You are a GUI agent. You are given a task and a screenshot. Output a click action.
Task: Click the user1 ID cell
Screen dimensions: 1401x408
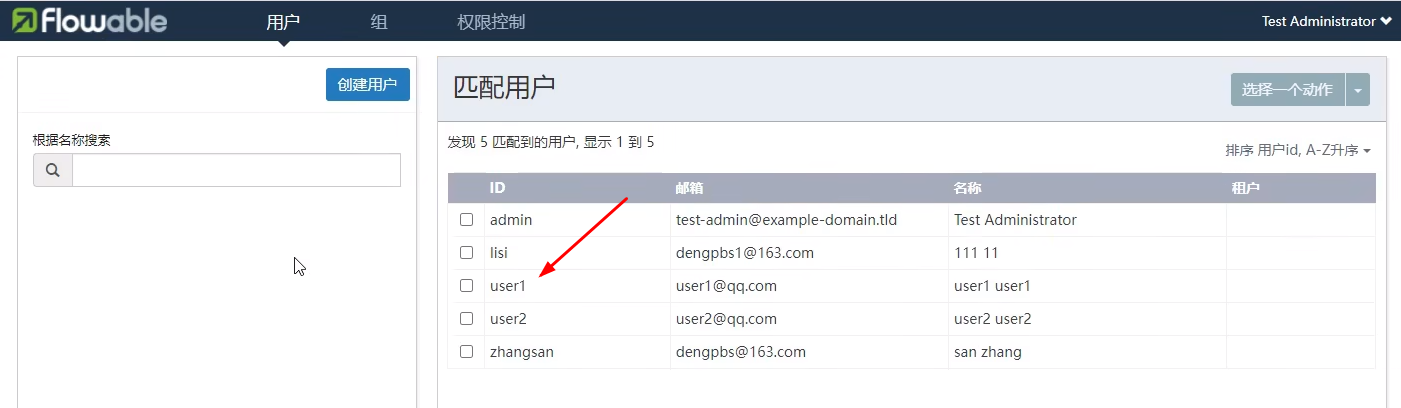pos(508,286)
